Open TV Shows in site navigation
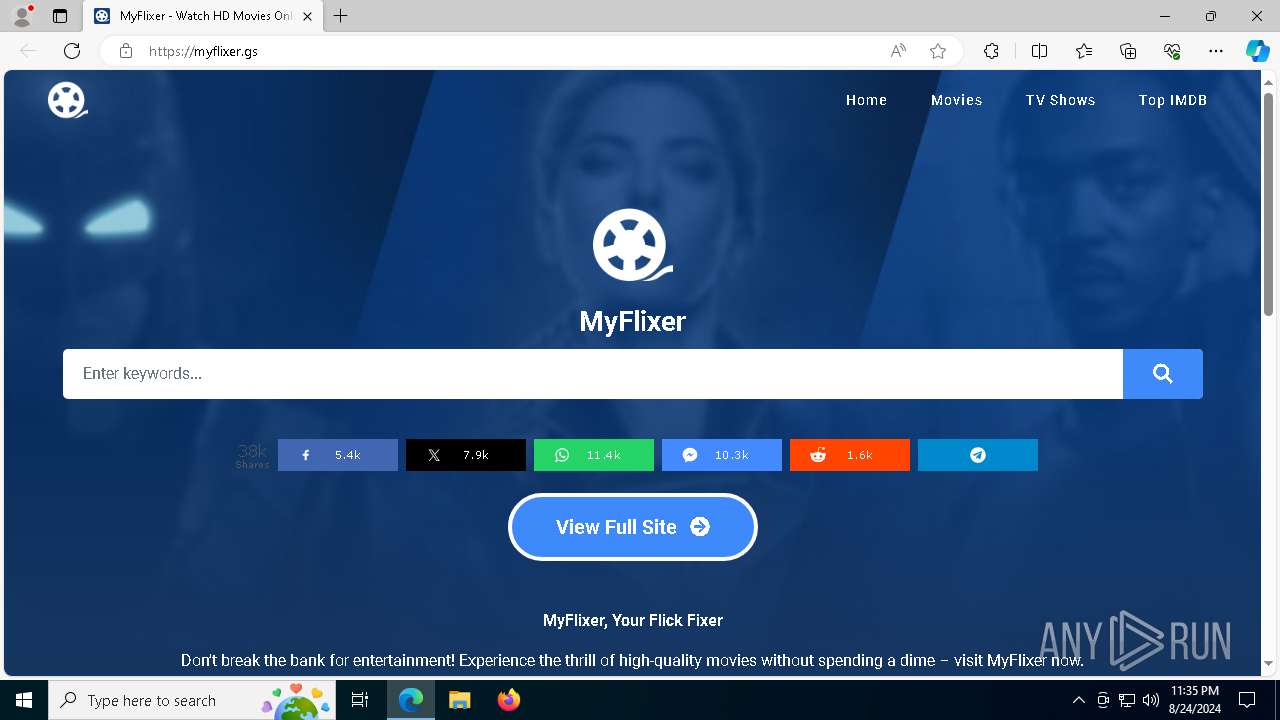 pyautogui.click(x=1060, y=100)
